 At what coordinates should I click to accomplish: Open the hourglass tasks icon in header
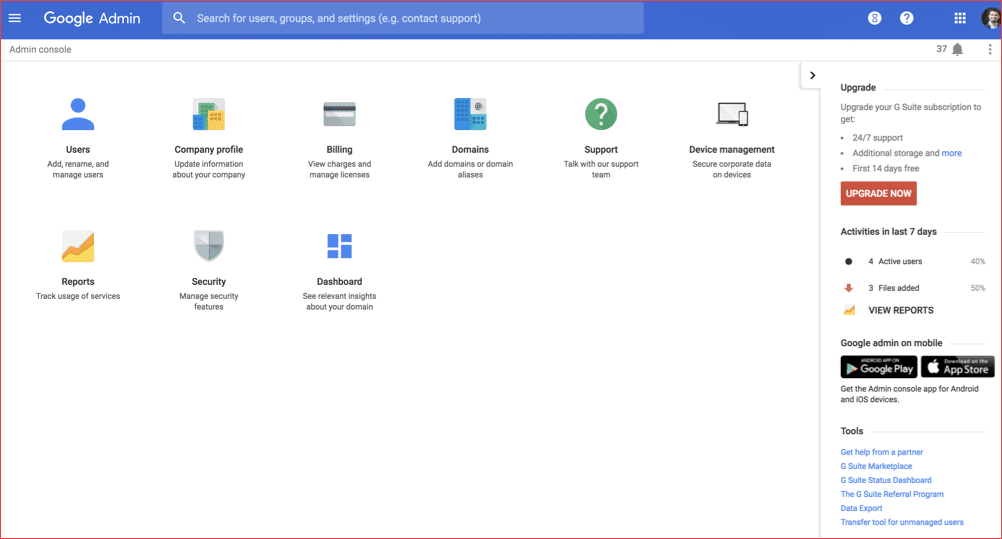[x=875, y=18]
